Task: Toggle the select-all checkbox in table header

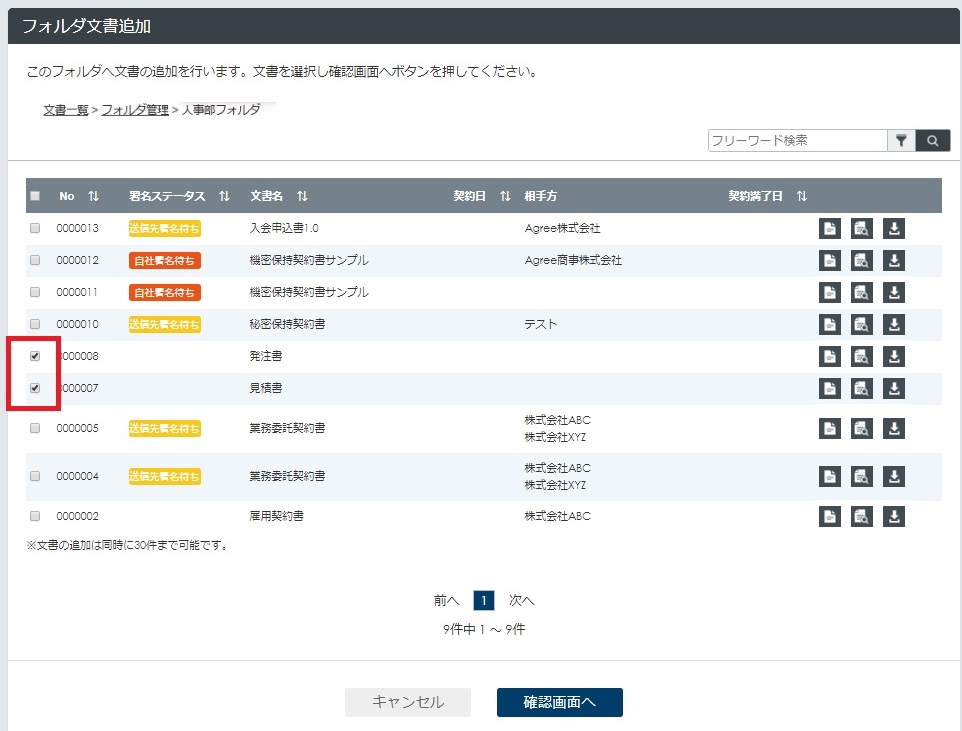Action: [x=35, y=196]
